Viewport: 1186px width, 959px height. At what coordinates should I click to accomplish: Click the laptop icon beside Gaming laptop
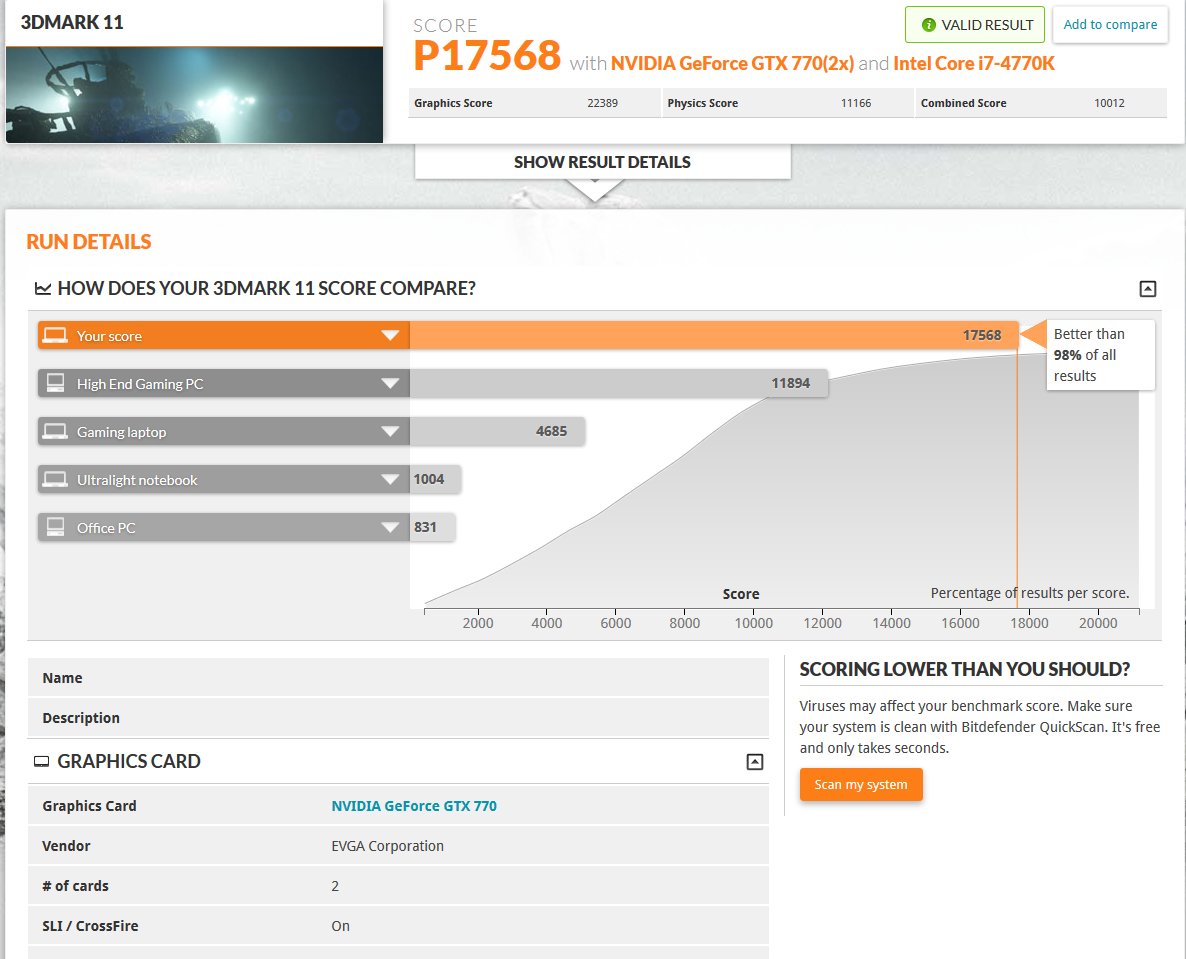coord(54,431)
